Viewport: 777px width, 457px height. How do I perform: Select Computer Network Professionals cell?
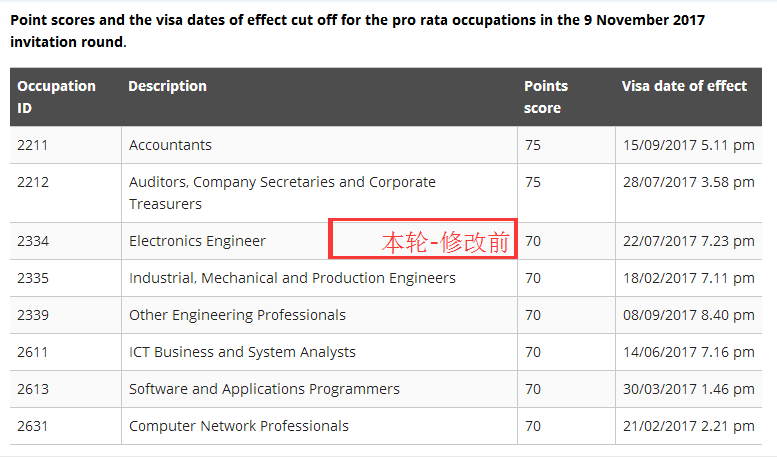239,426
